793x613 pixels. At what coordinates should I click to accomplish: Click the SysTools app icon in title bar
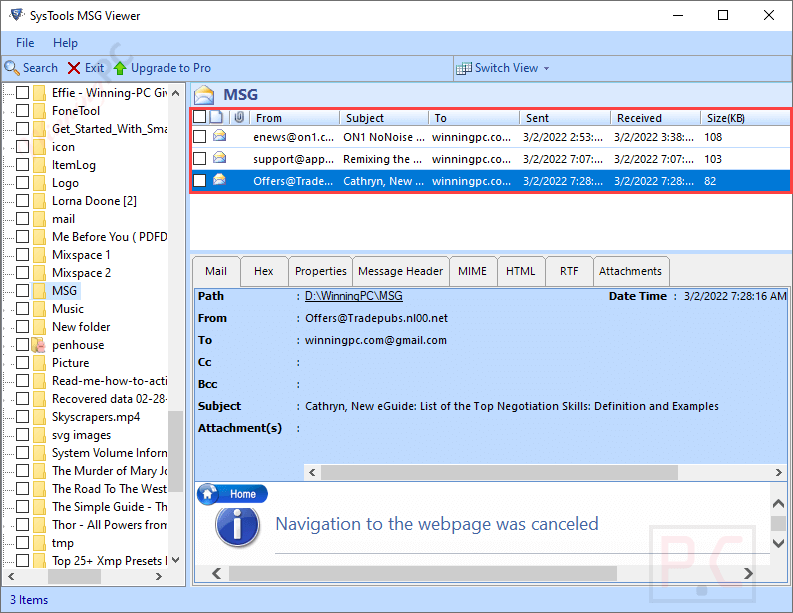coord(17,15)
